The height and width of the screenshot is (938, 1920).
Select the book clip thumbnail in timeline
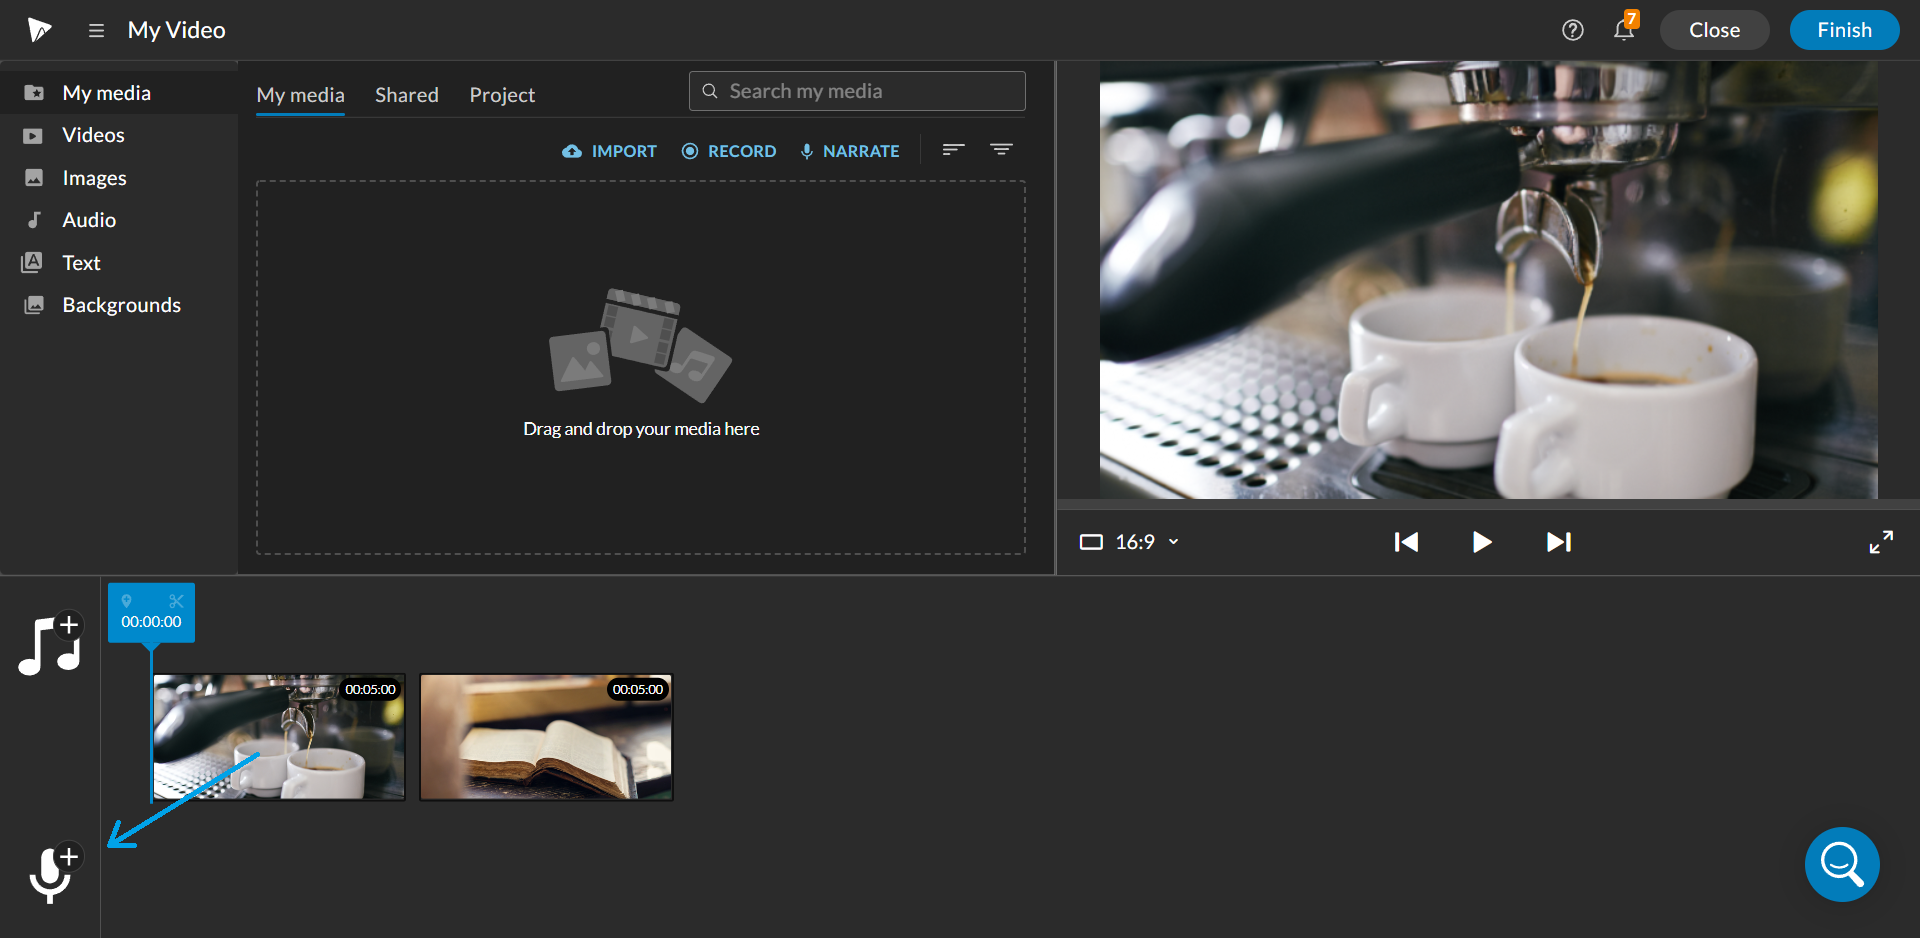545,737
